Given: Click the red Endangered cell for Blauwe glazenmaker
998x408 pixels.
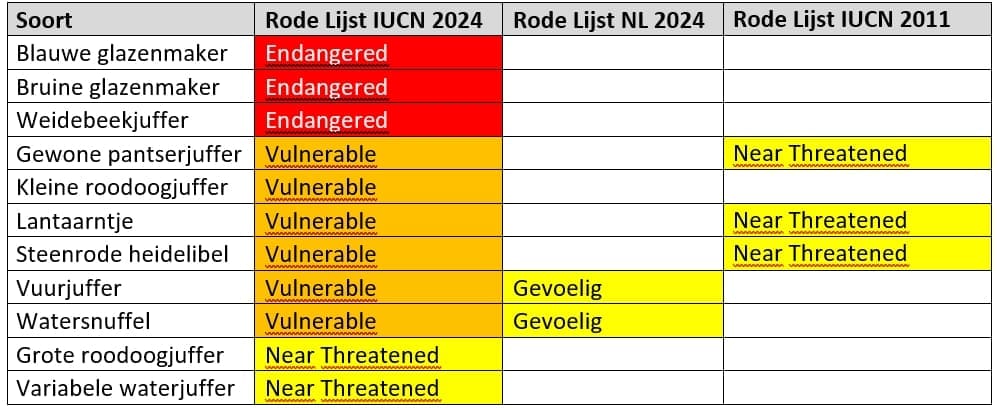Looking at the screenshot, I should pyautogui.click(x=378, y=54).
